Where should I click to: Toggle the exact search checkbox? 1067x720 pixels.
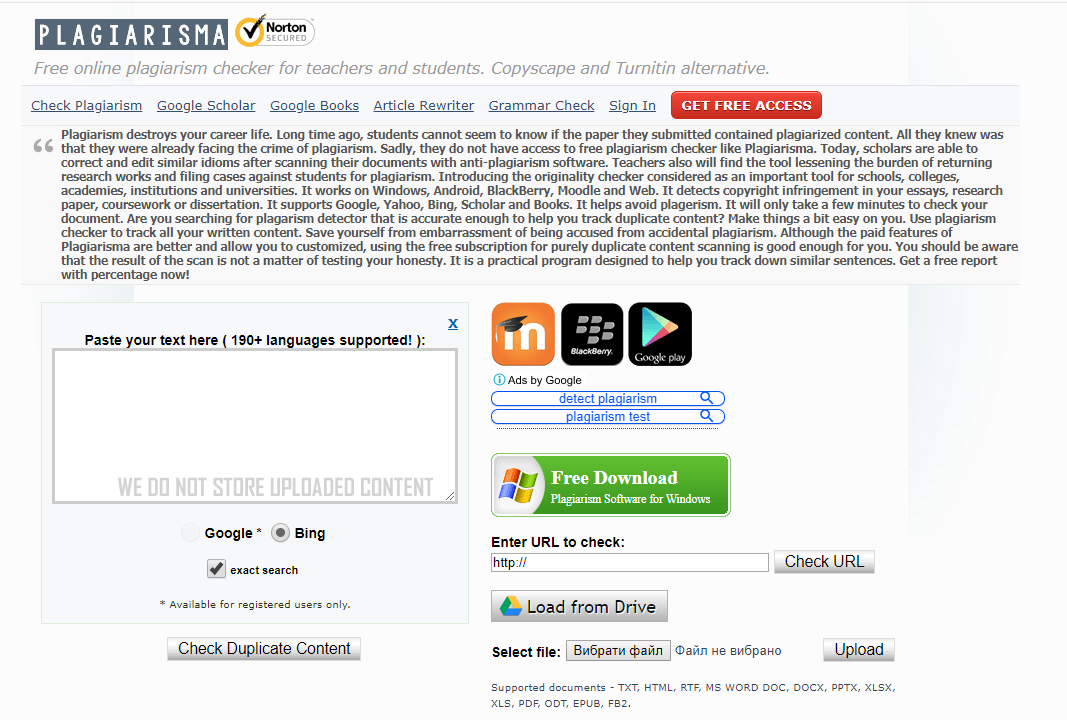click(x=216, y=569)
